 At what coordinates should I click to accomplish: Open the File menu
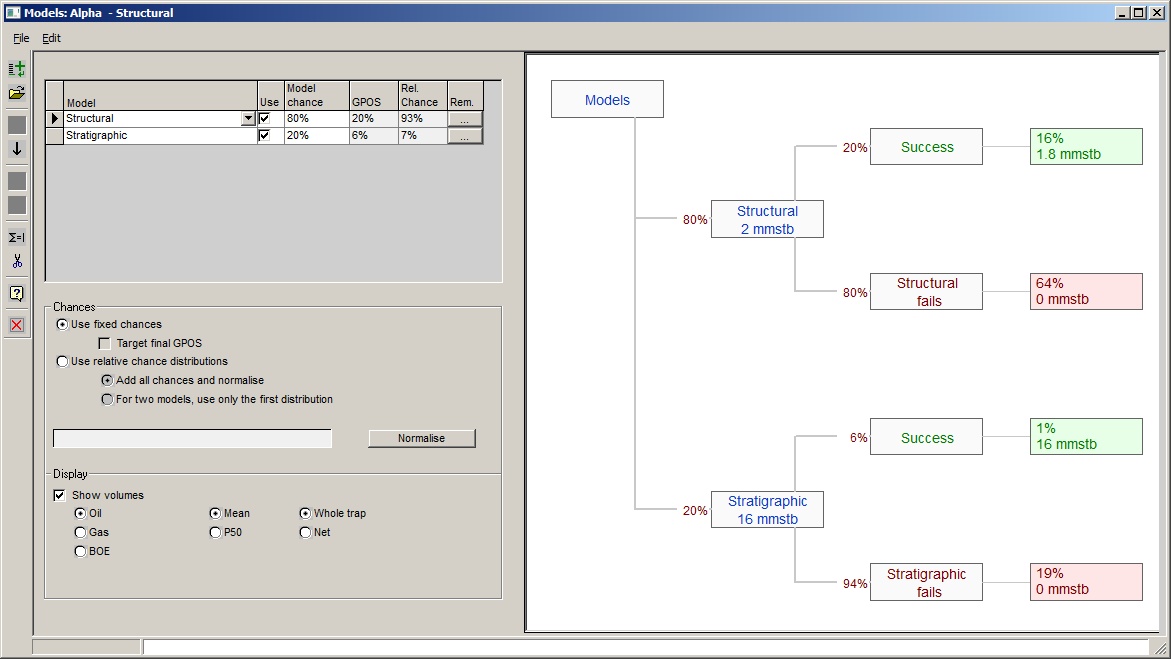[21, 38]
